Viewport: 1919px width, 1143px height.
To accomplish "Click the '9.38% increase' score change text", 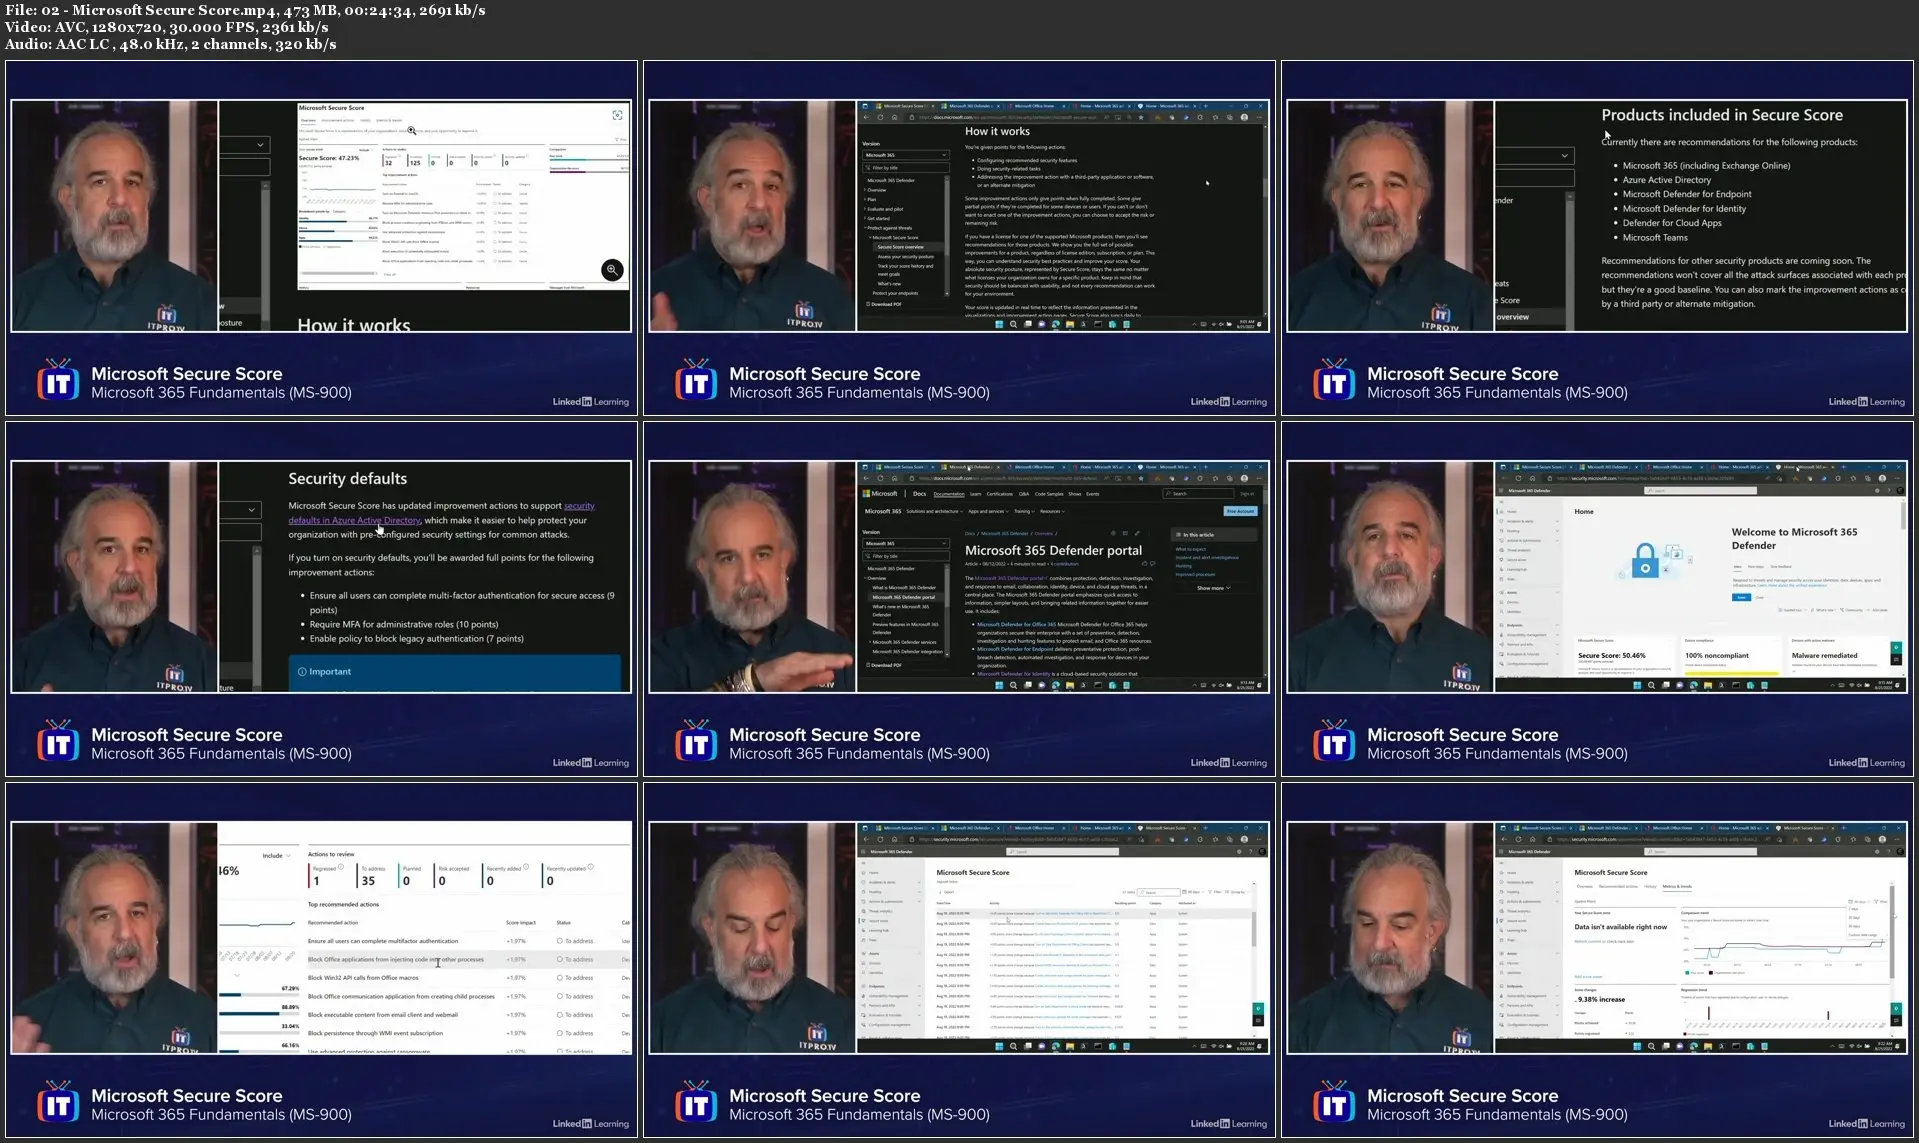I will [x=1600, y=999].
